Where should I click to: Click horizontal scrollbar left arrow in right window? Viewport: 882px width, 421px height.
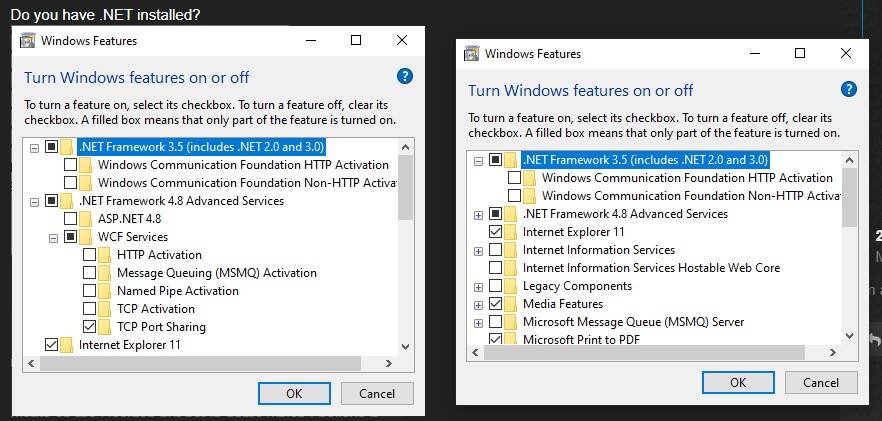click(475, 352)
